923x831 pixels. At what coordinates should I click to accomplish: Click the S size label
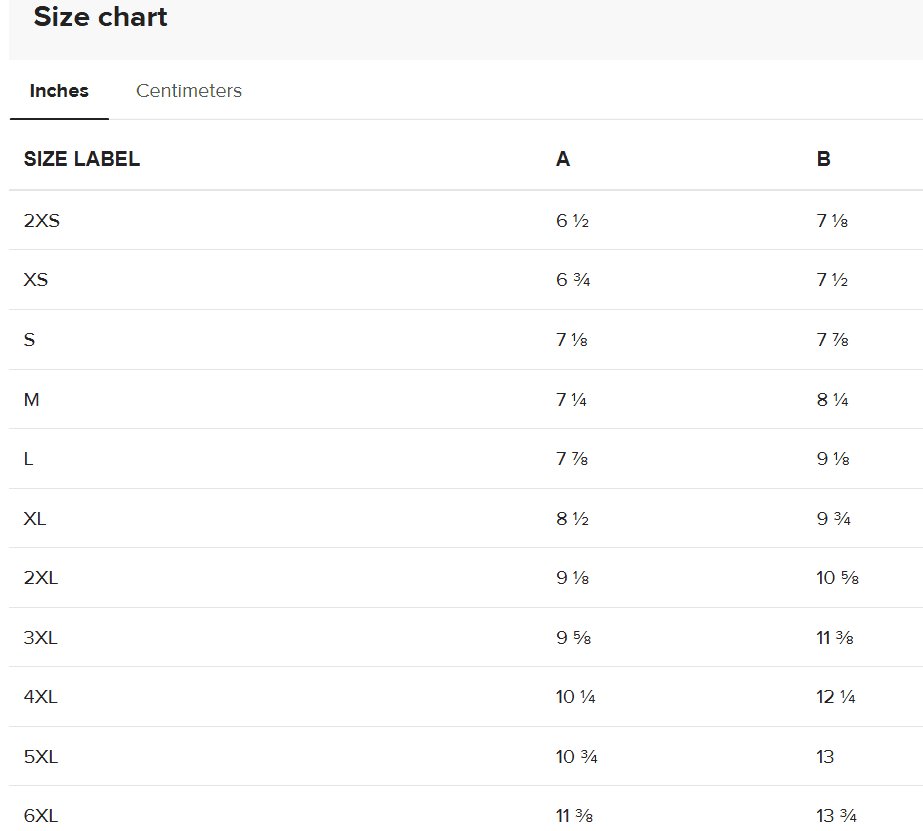click(x=30, y=340)
